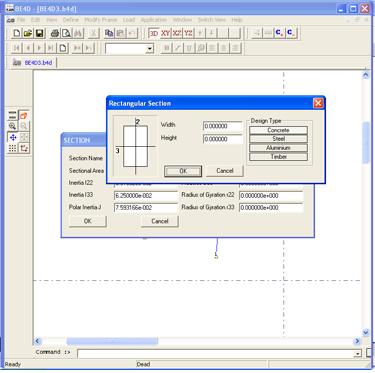
Task: Click the "Dead" status bar text
Action: pos(143,364)
